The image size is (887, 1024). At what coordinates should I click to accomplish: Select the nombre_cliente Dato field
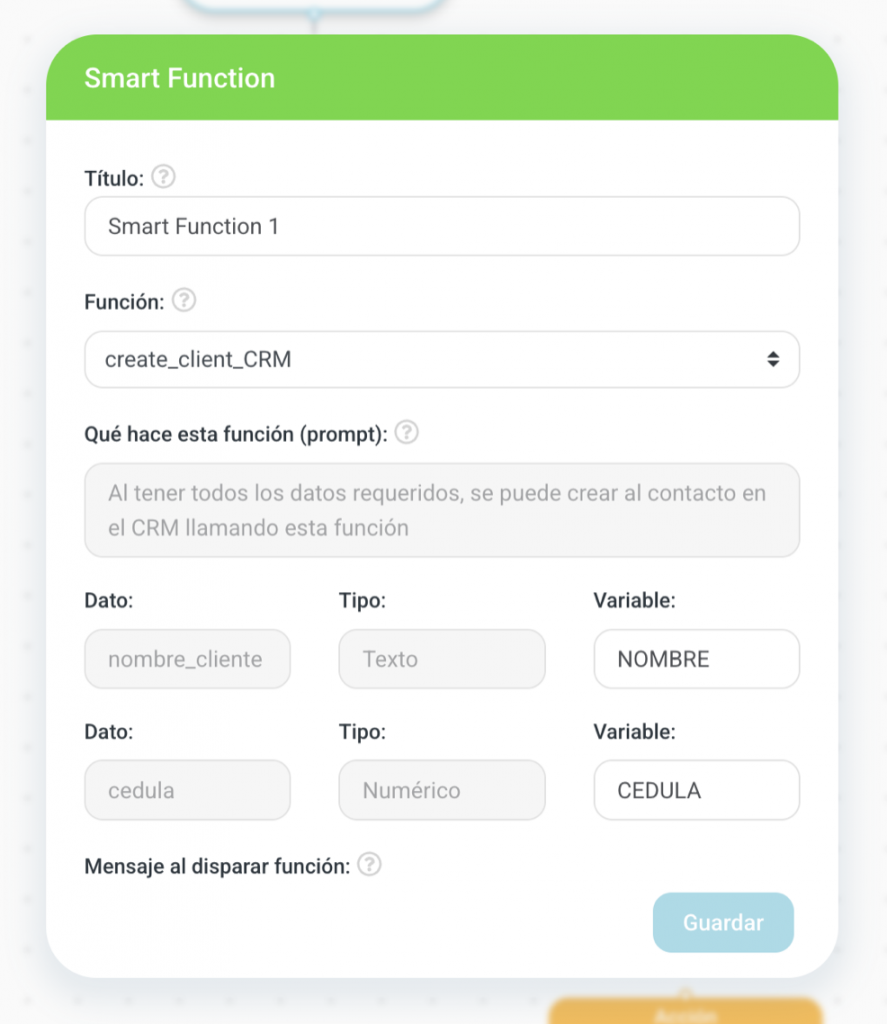click(x=187, y=659)
